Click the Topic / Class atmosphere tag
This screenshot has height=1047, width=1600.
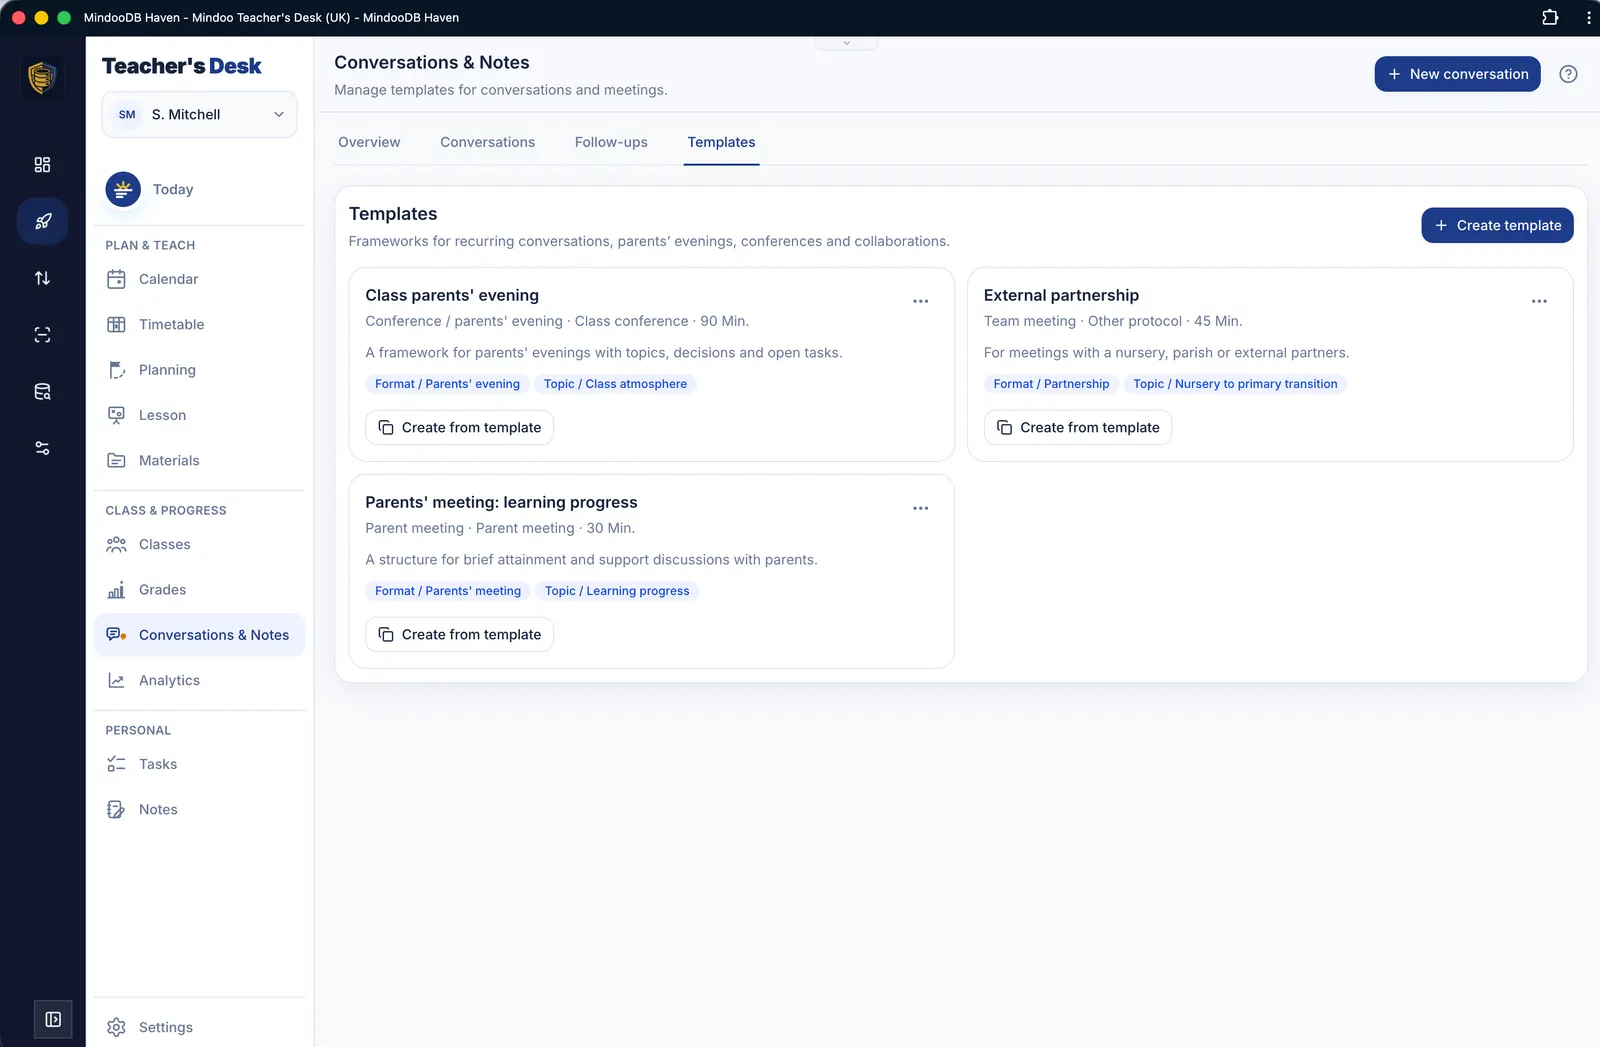615,384
